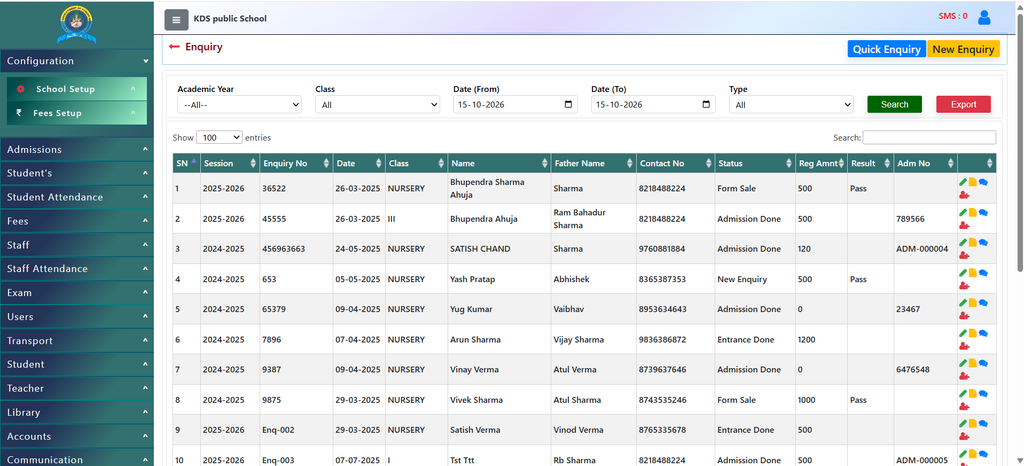Open the Staff Attendance menu
This screenshot has height=466, width=1024.
(76, 269)
